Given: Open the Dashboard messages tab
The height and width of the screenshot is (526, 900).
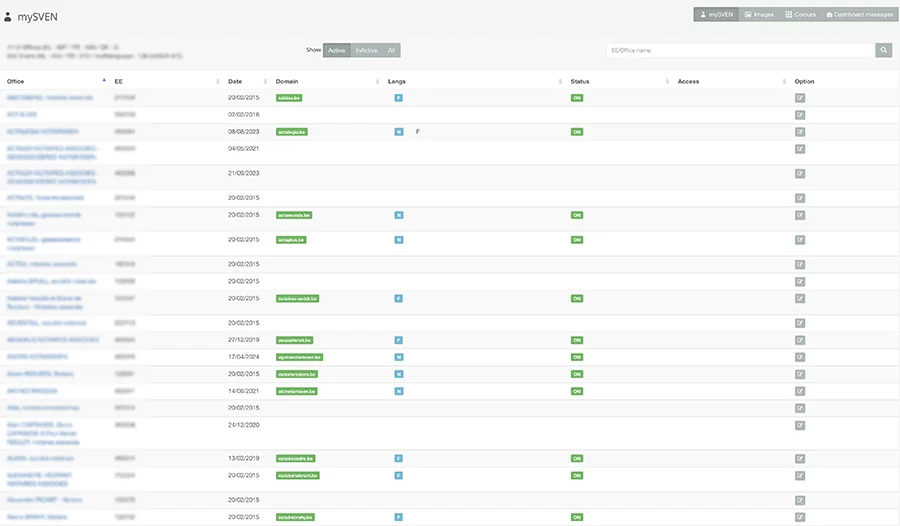Looking at the screenshot, I should click(859, 14).
